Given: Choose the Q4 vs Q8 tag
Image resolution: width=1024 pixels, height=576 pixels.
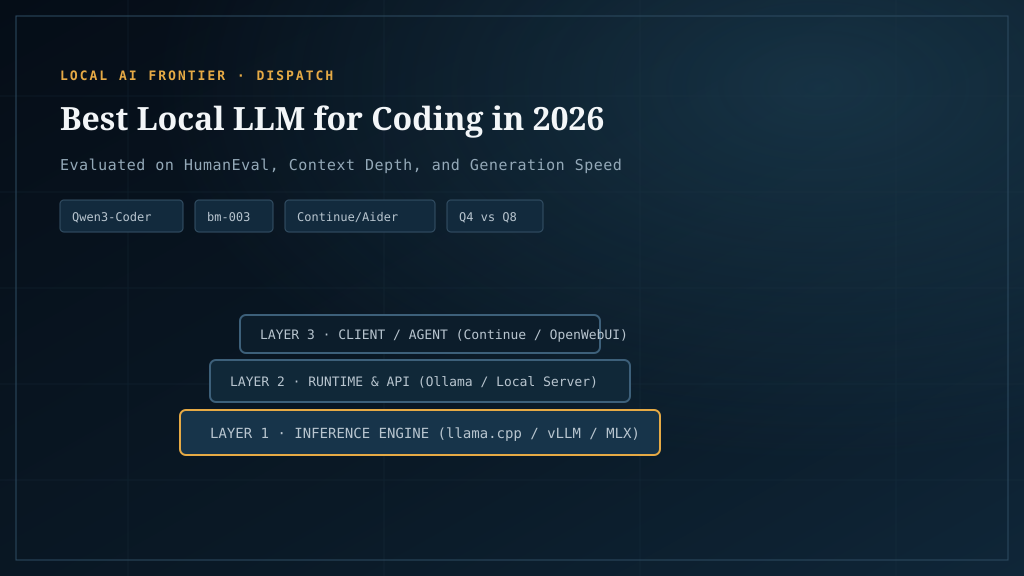Looking at the screenshot, I should [495, 216].
